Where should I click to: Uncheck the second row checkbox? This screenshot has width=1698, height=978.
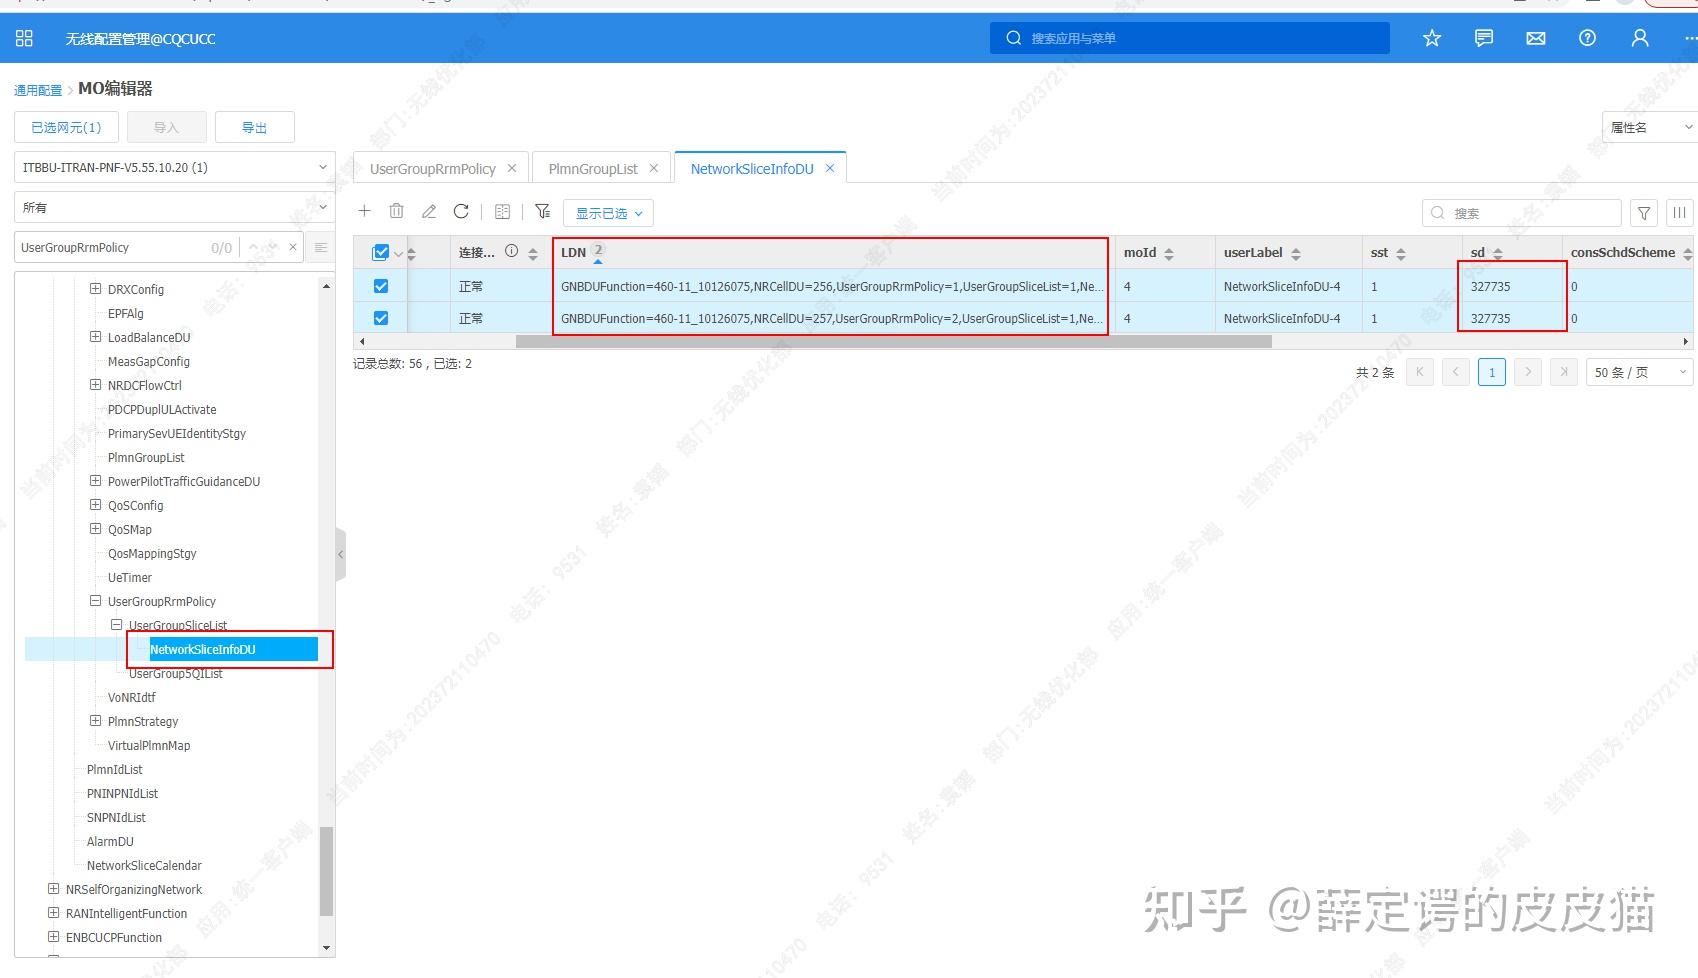(381, 317)
